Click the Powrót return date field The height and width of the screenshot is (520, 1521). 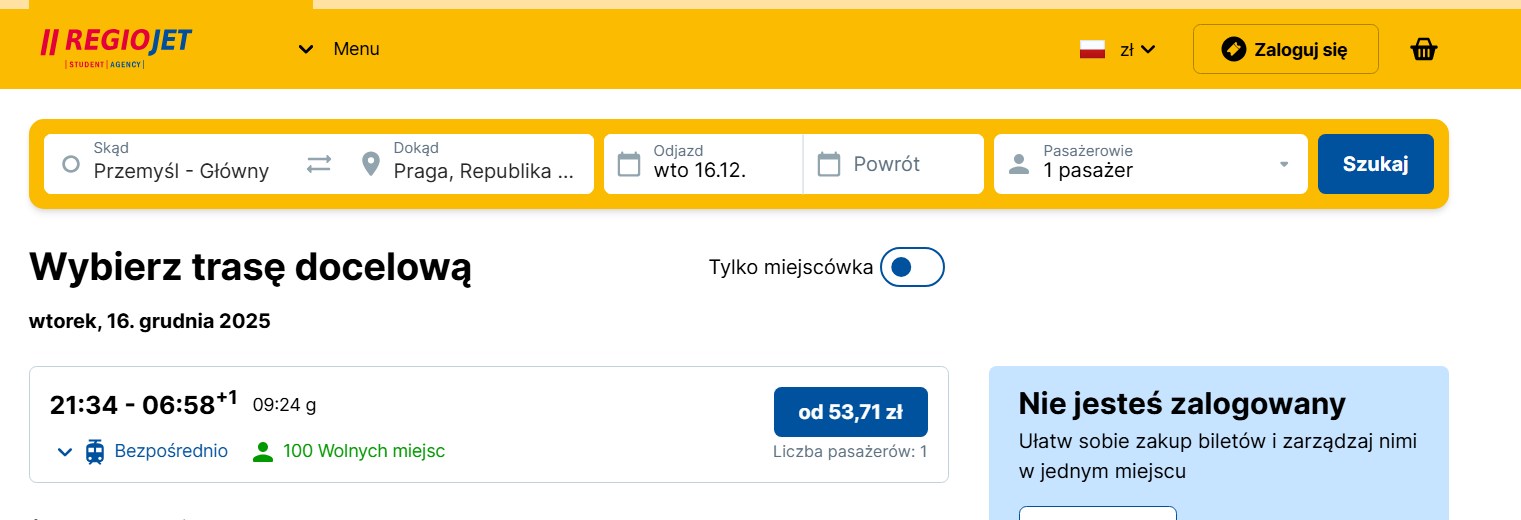click(893, 164)
